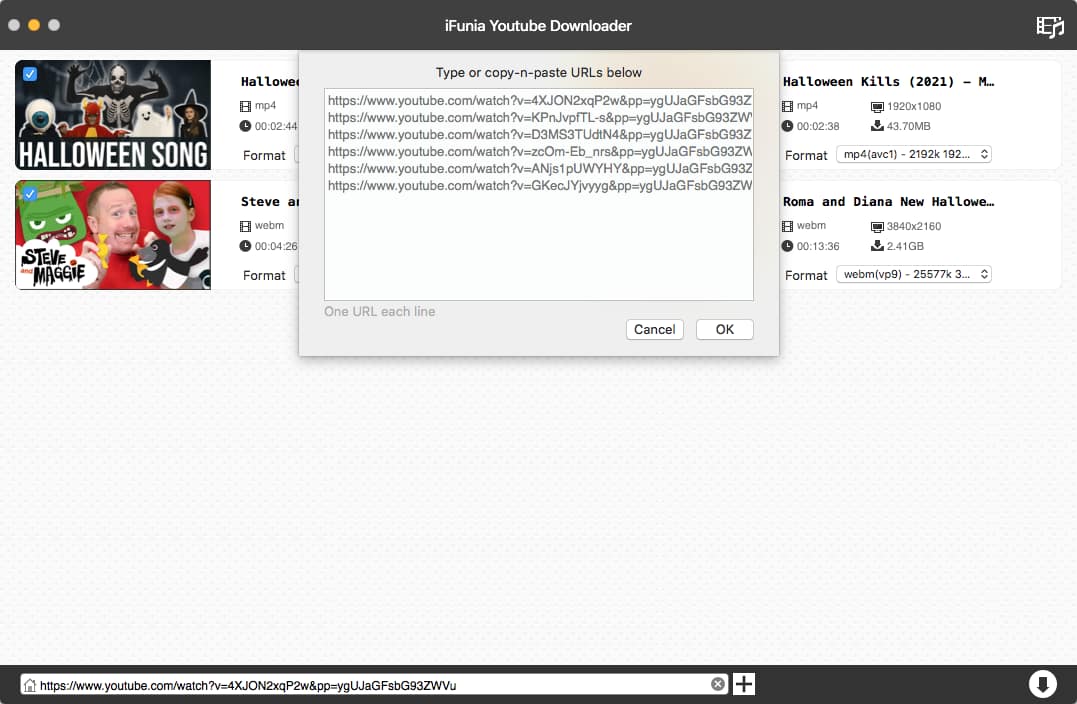Screen dimensions: 1077x704
Task: Click the plus icon to add URL
Action: (744, 684)
